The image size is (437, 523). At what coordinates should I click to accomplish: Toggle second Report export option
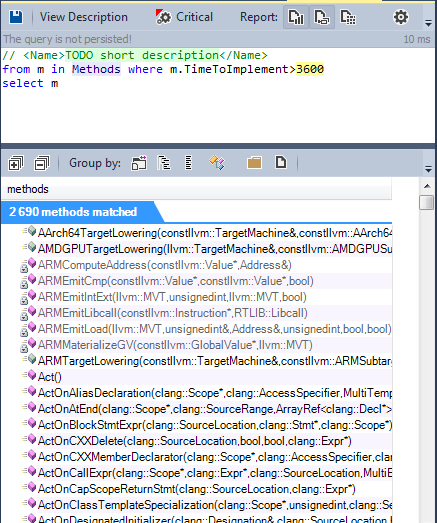pyautogui.click(x=322, y=17)
